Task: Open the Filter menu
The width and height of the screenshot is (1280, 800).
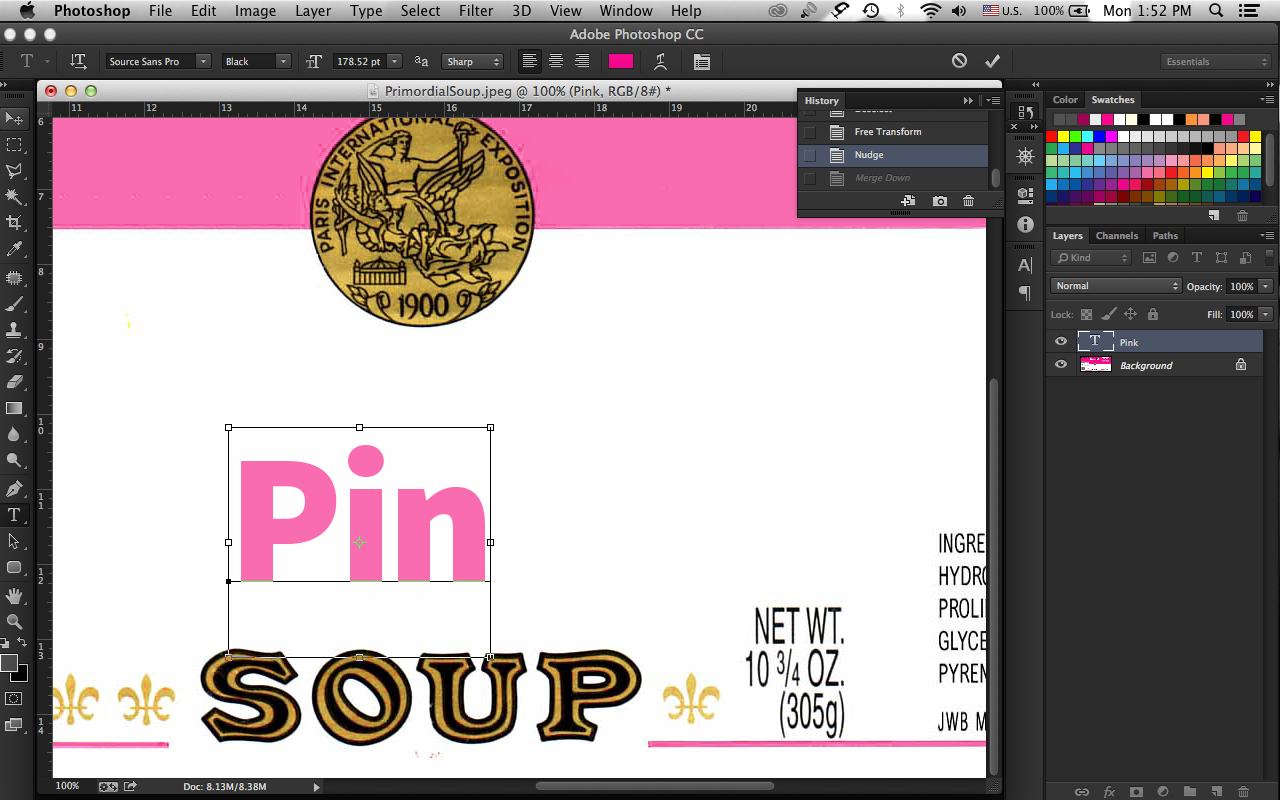Action: 476,11
